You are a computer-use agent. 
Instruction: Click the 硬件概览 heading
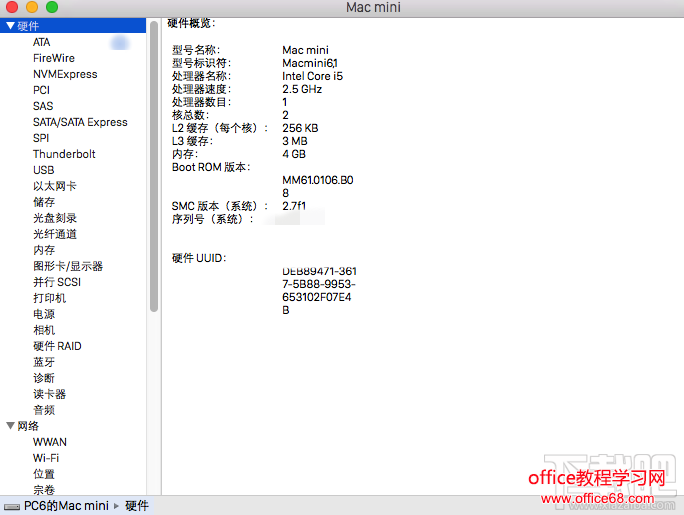[x=191, y=23]
